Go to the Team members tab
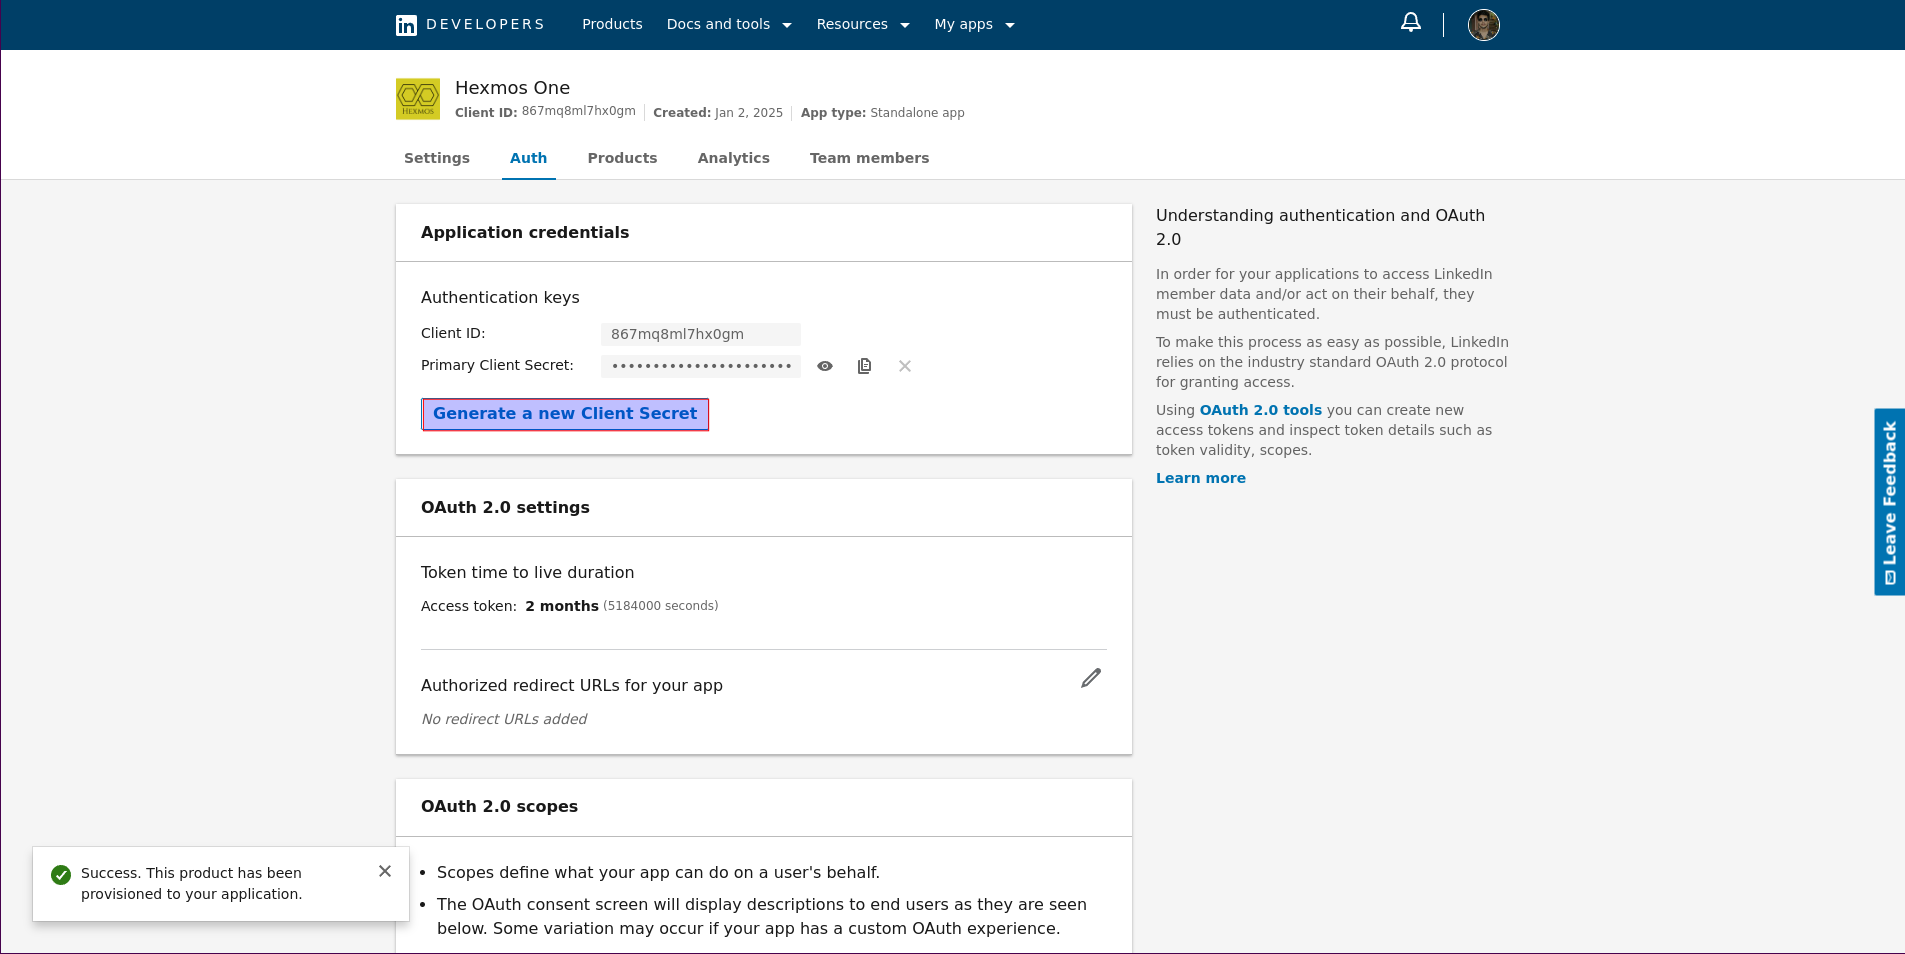 pyautogui.click(x=869, y=158)
